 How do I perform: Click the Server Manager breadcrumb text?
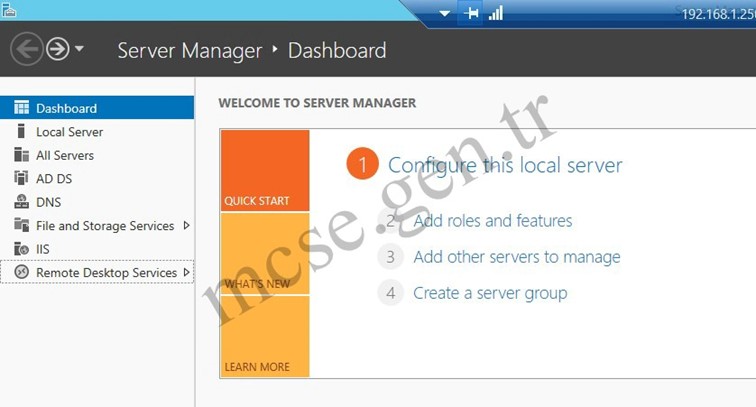190,51
